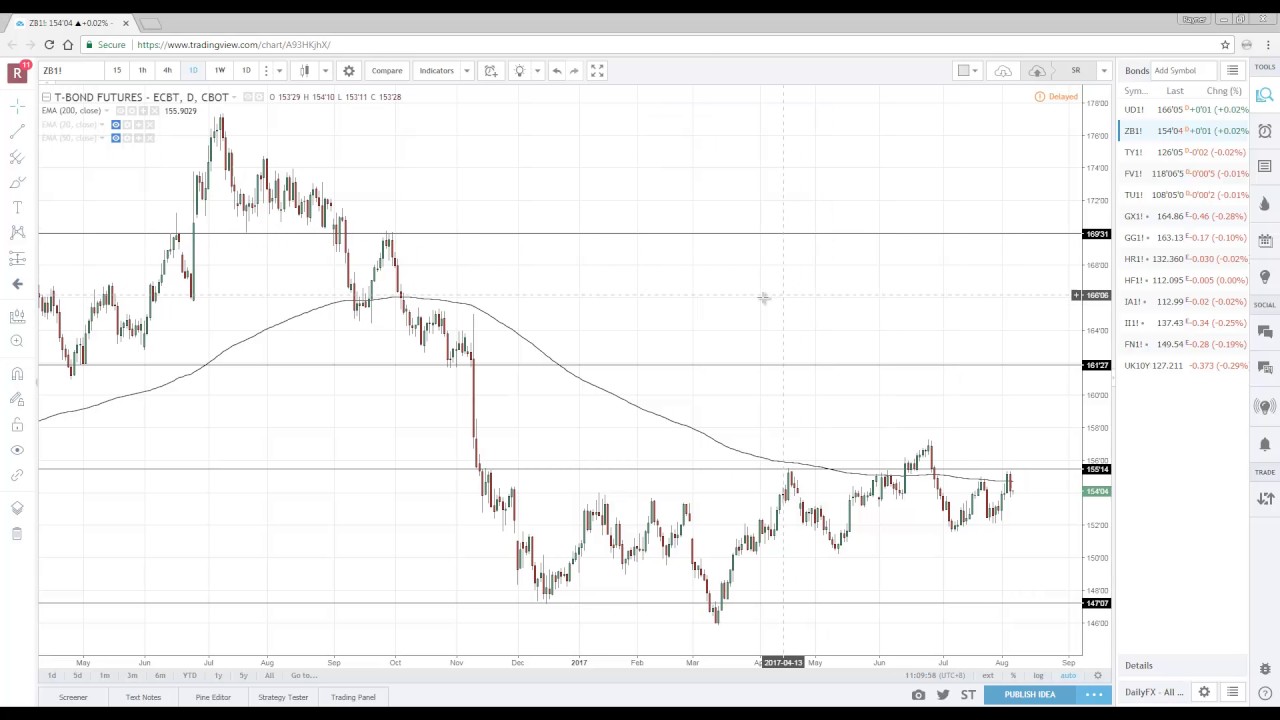Toggle percent scale option
Image resolution: width=1280 pixels, height=720 pixels.
(1013, 676)
